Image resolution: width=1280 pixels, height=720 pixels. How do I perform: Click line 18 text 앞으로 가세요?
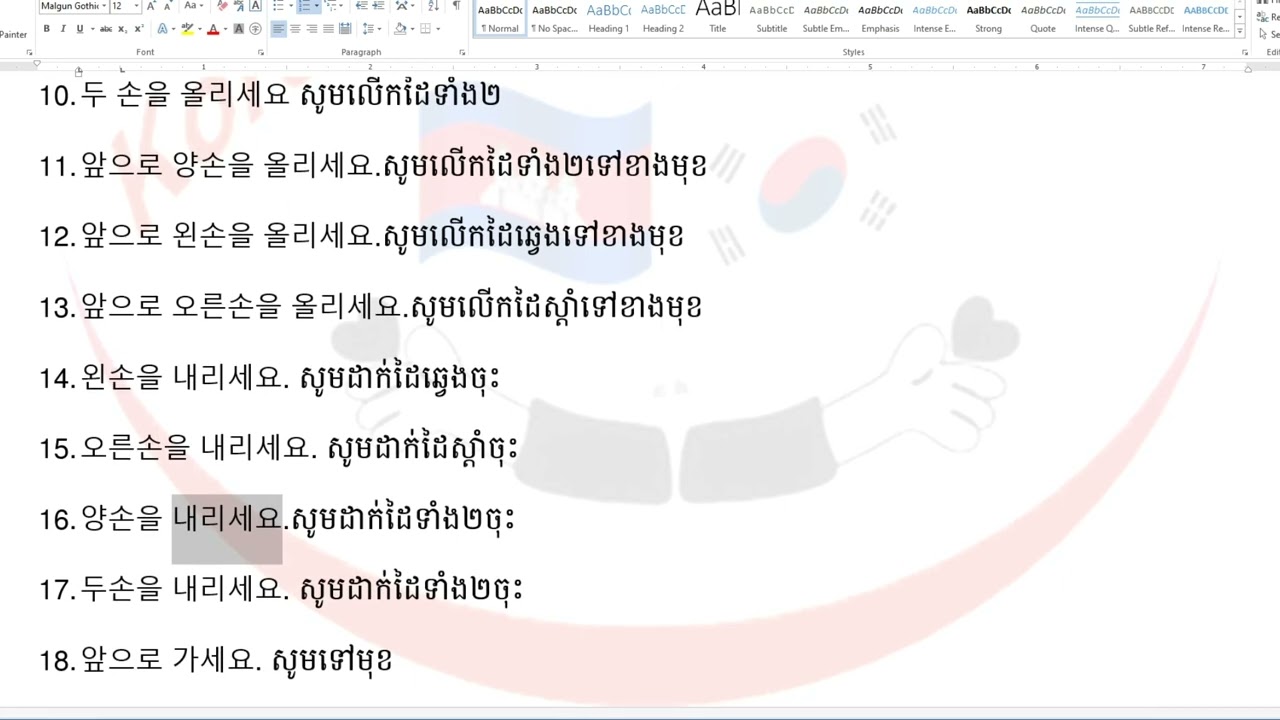[171, 660]
